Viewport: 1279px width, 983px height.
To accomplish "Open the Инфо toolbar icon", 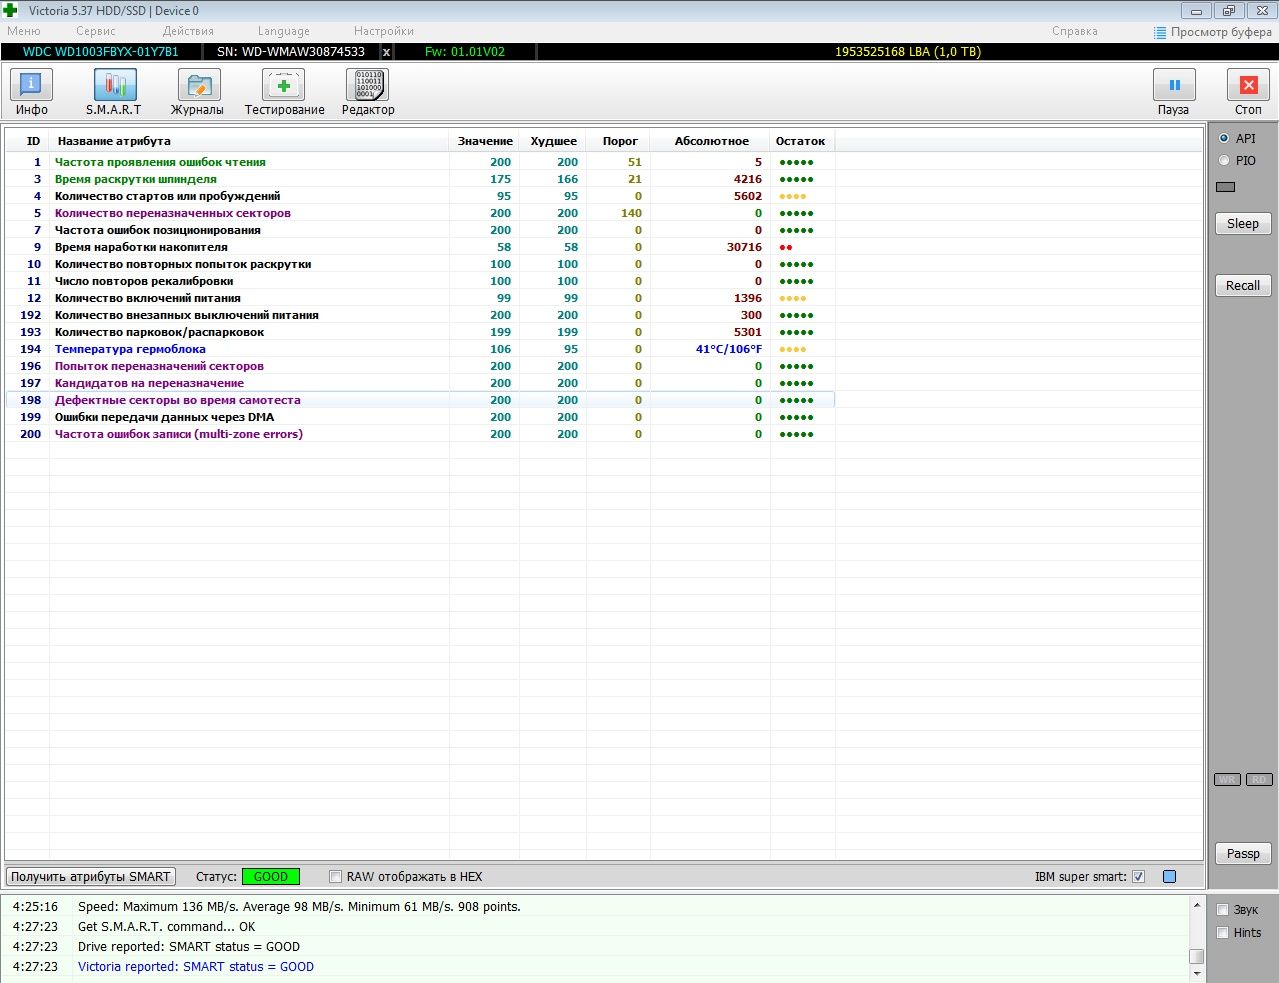I will coord(31,85).
